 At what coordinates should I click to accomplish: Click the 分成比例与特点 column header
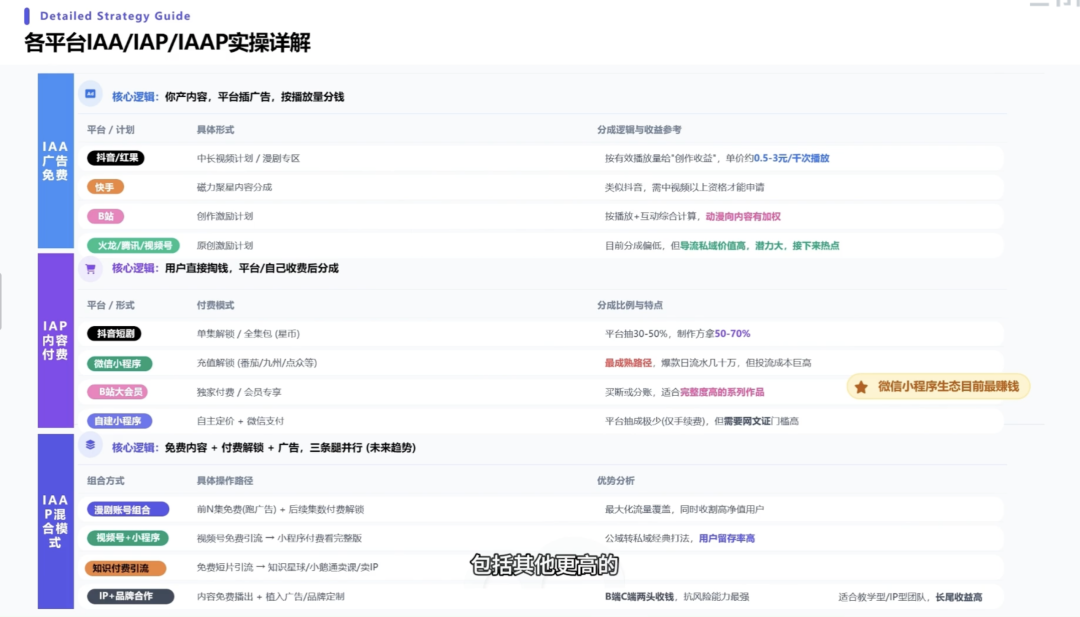click(x=630, y=305)
